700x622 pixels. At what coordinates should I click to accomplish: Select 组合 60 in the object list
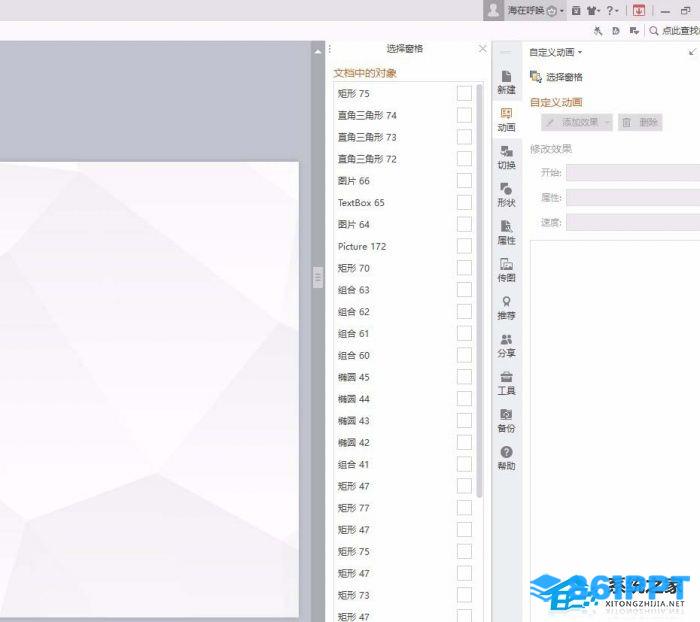pyautogui.click(x=354, y=355)
